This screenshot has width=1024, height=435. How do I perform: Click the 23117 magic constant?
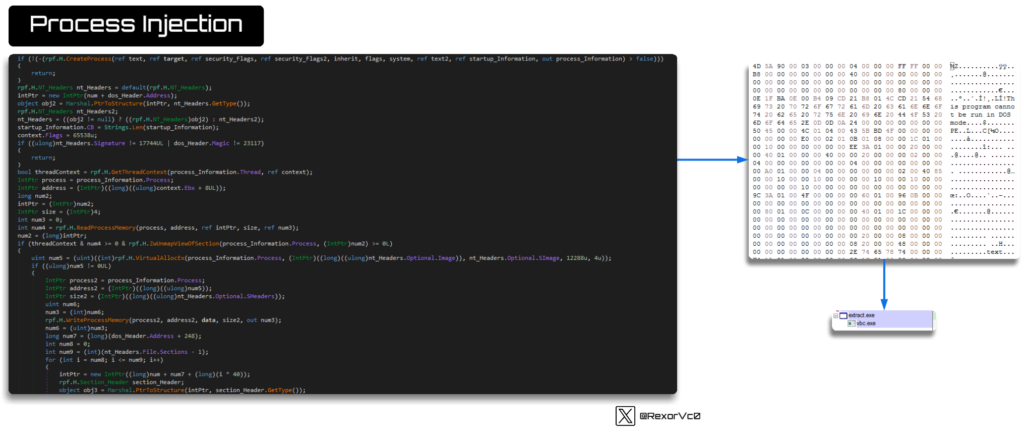tap(252, 142)
